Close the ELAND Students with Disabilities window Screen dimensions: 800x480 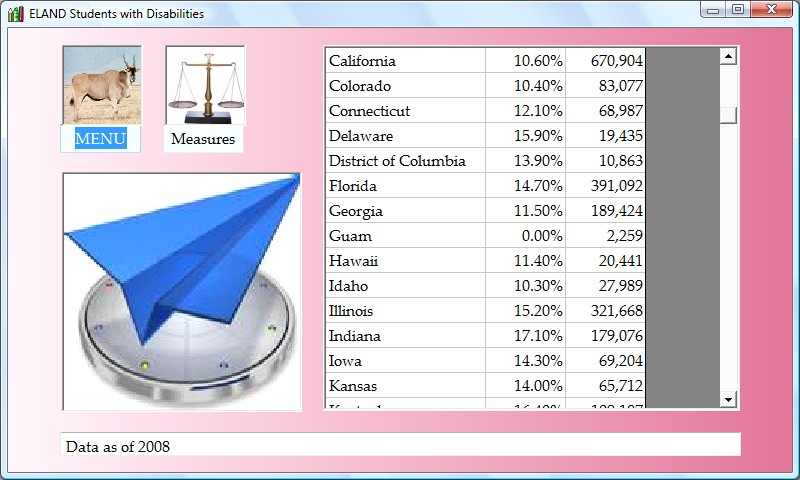[771, 10]
